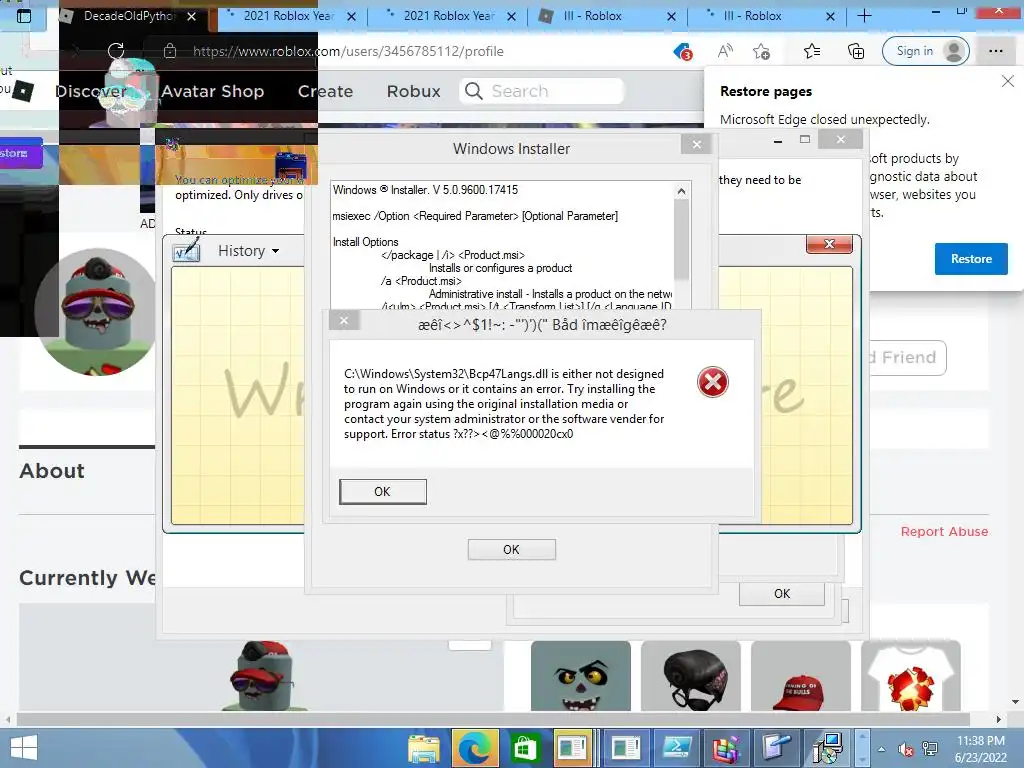
Task: Open the Robux page
Action: click(x=413, y=91)
